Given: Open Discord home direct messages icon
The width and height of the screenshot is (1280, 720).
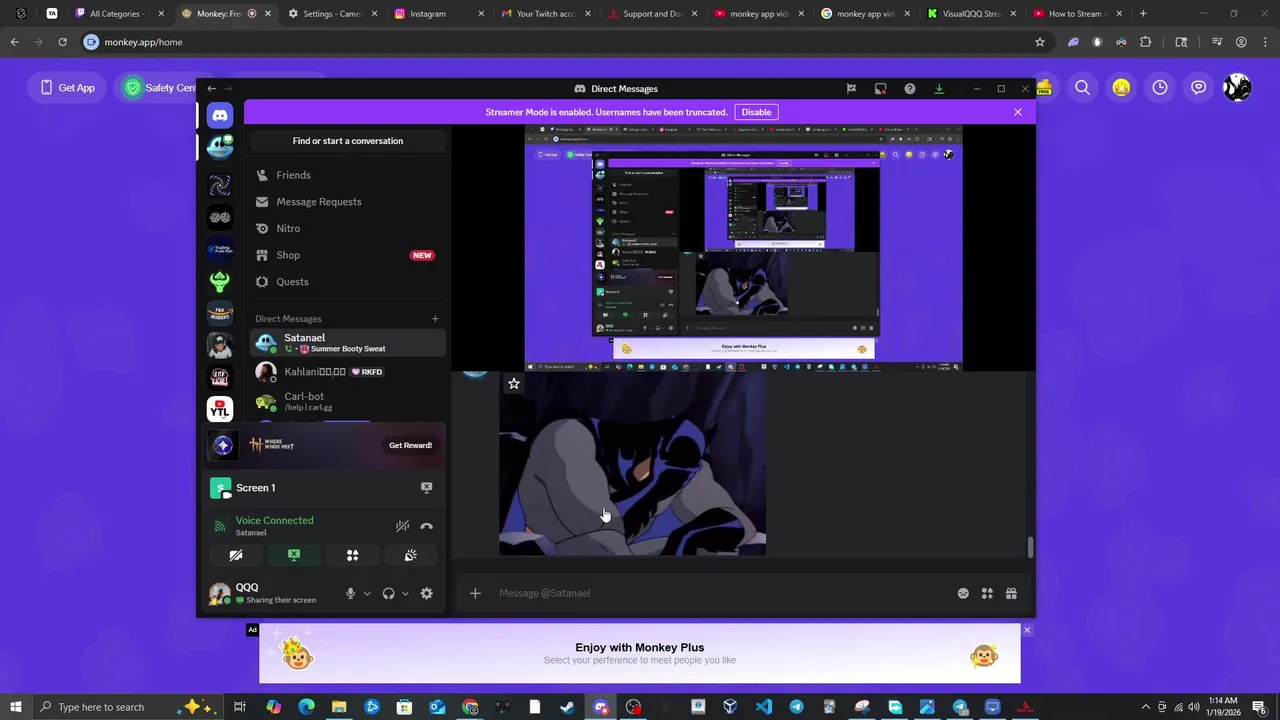Looking at the screenshot, I should [220, 115].
